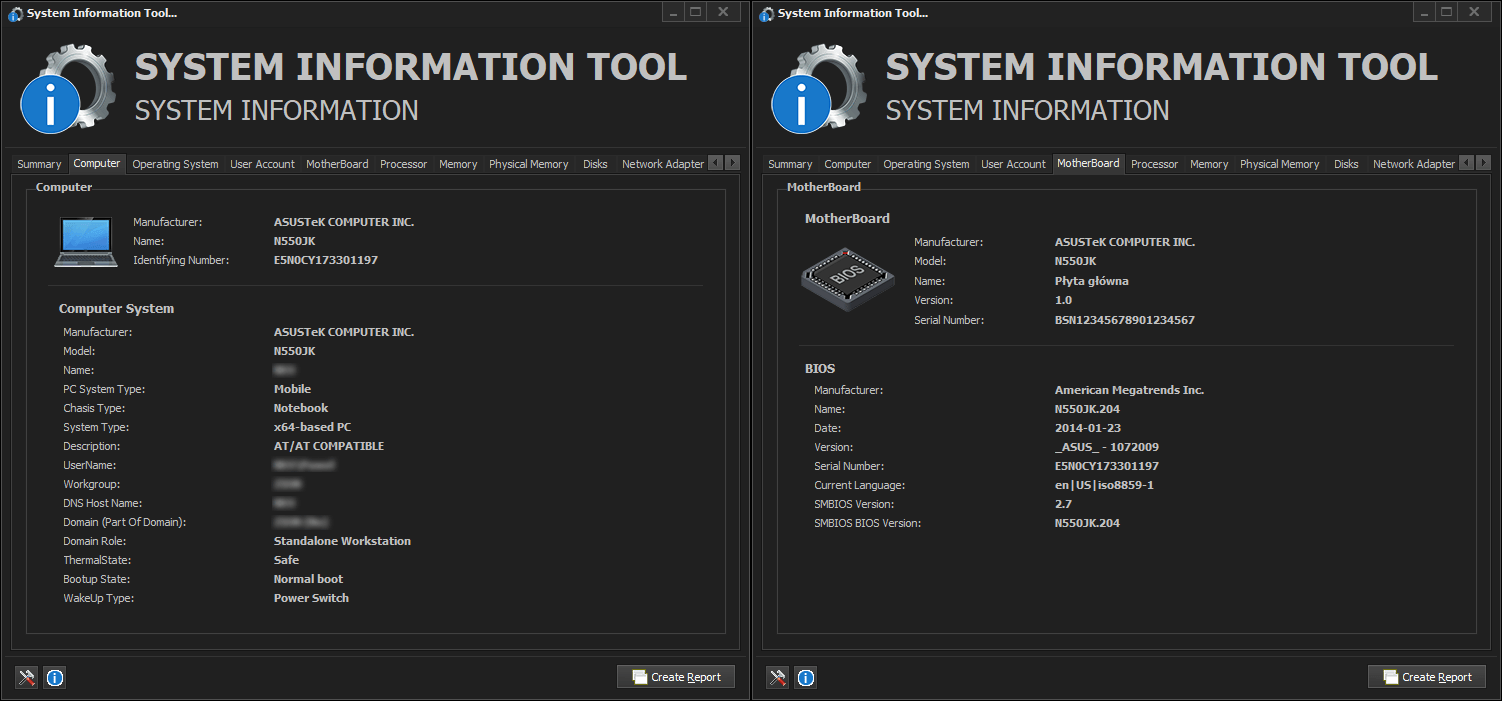Open Operating System tab in right window
1502x701 pixels.
[926, 164]
